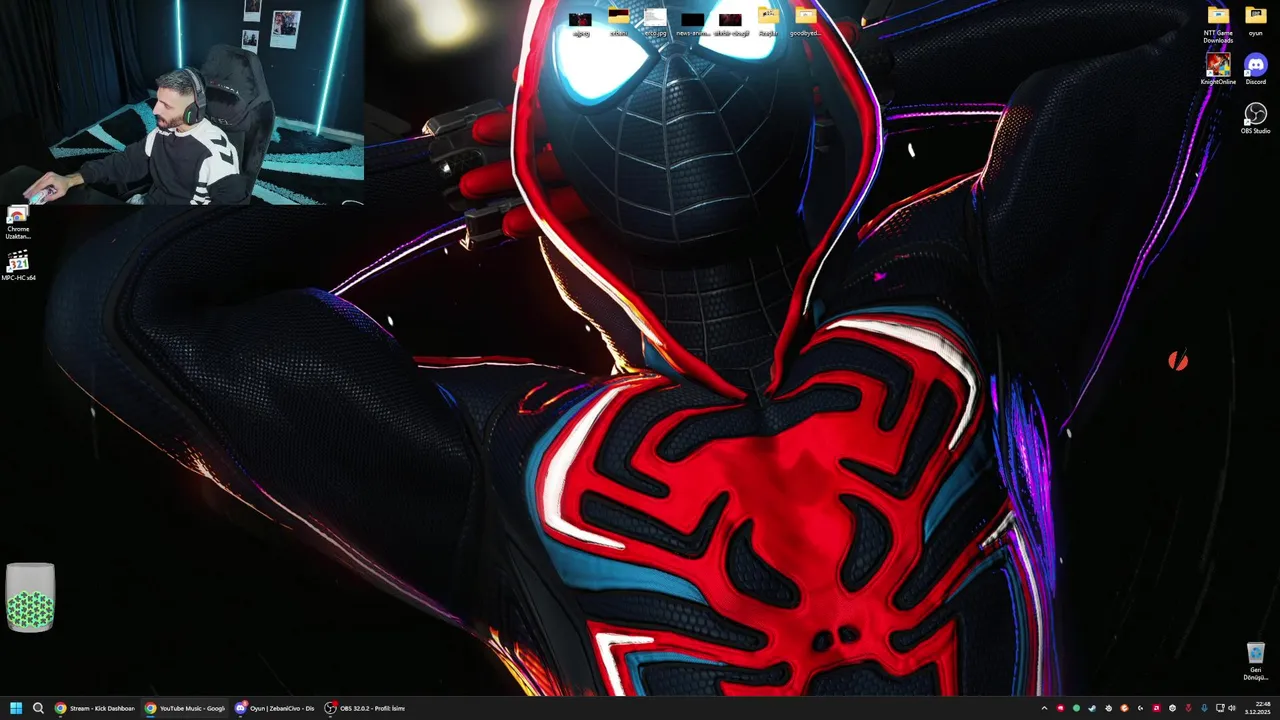Select the goodbyed desktop folder
This screenshot has height=720, width=1280.
pos(805,22)
